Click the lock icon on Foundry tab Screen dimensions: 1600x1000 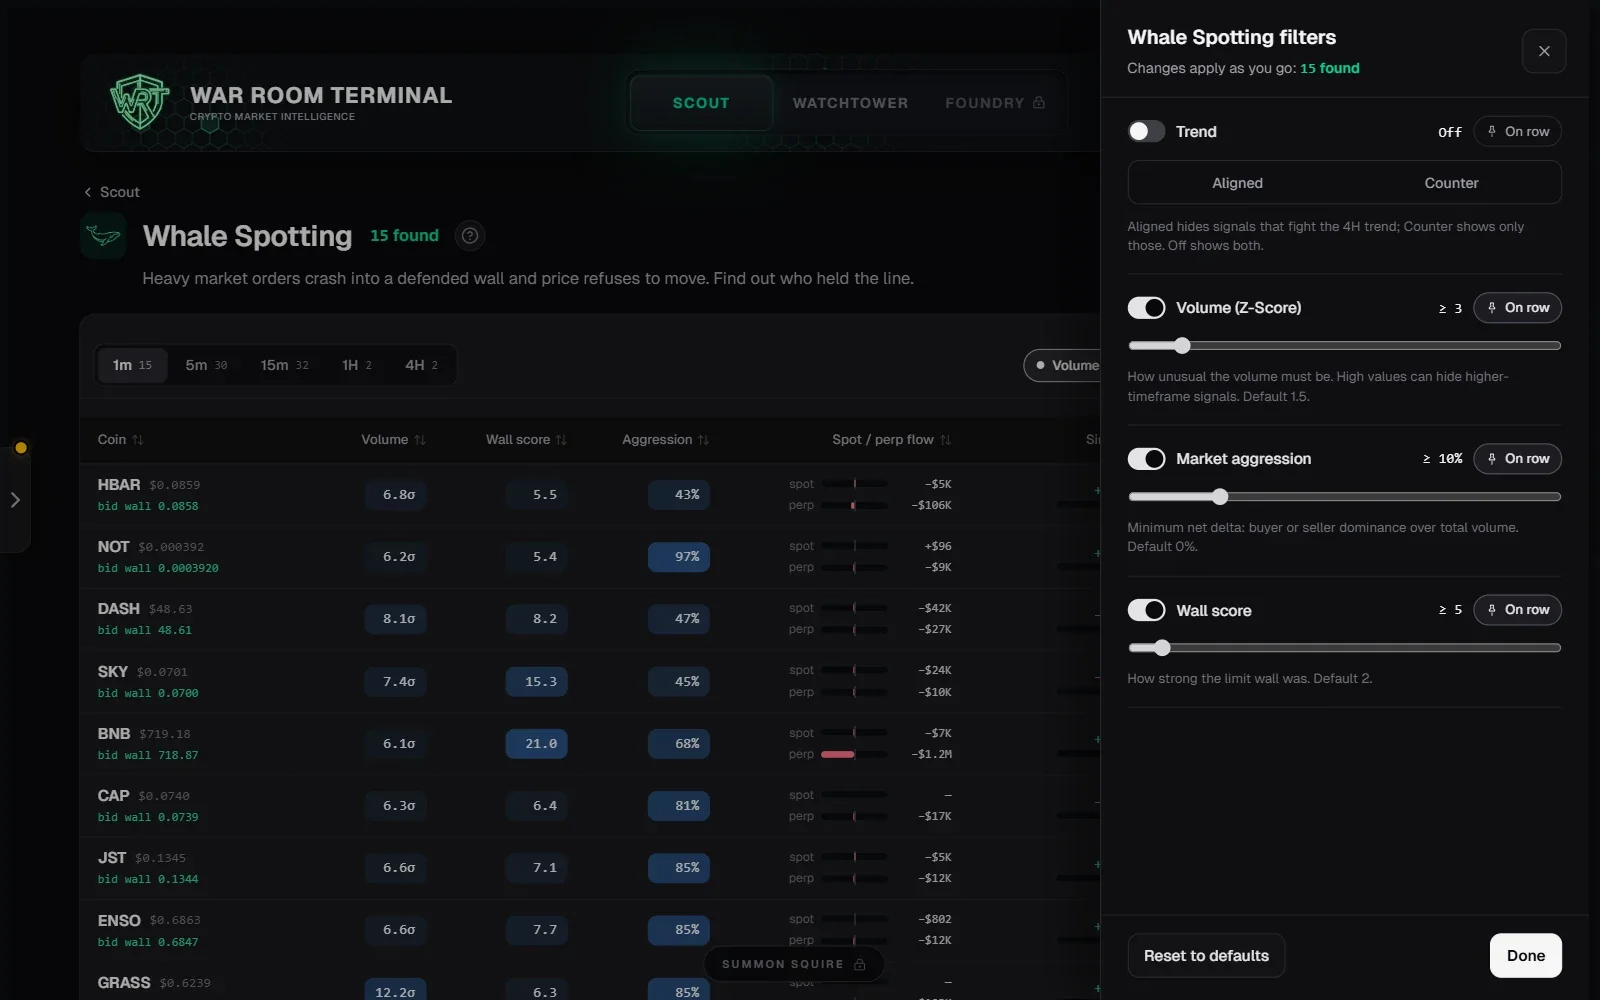tap(1039, 102)
